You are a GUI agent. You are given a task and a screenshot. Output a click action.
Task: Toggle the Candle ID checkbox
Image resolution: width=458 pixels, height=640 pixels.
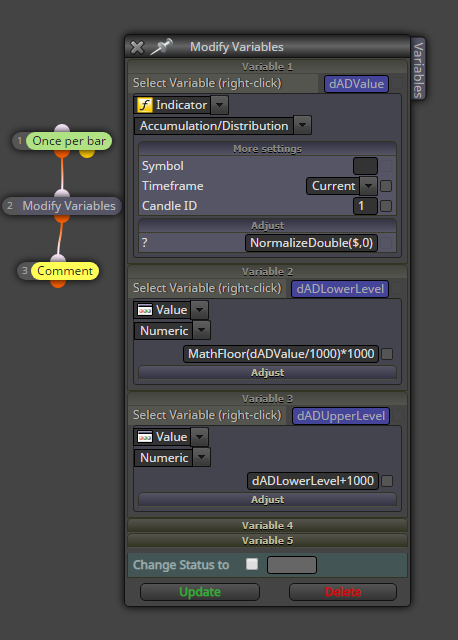[386, 206]
